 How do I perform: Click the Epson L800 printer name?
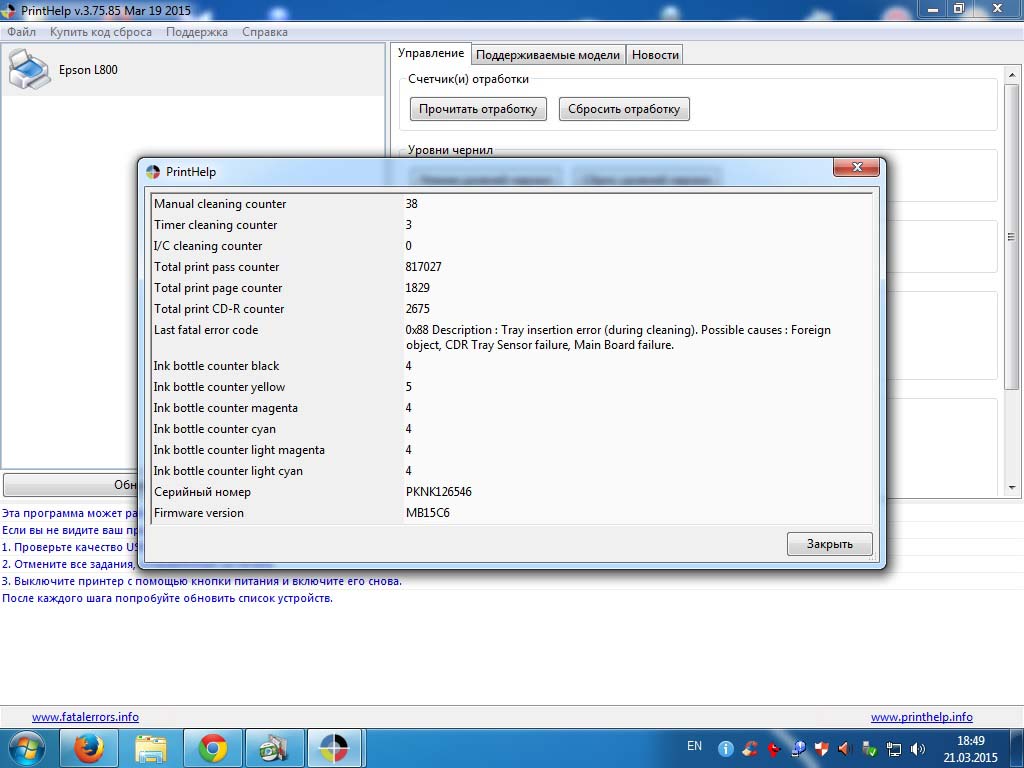88,70
